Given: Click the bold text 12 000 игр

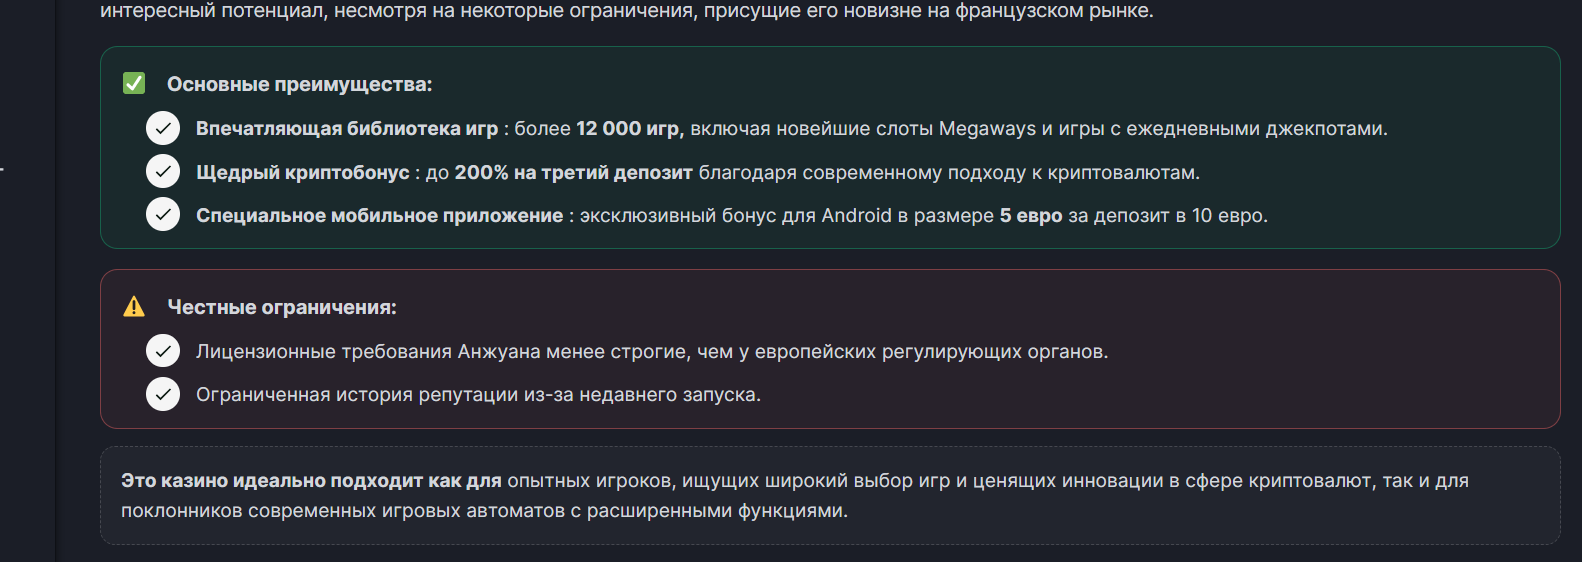Looking at the screenshot, I should 628,129.
